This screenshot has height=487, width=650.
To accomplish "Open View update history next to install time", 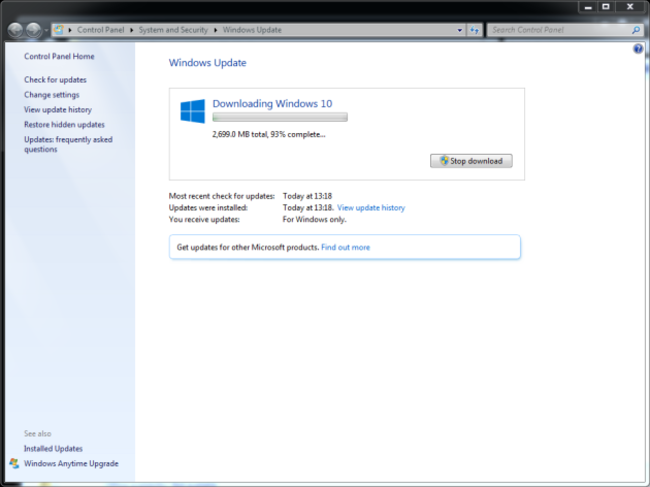I will [371, 208].
